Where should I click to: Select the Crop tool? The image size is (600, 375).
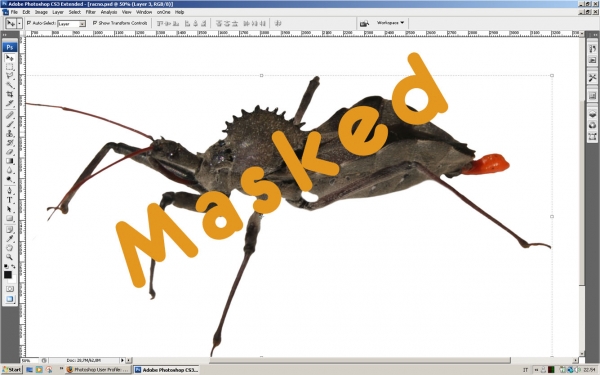point(10,94)
